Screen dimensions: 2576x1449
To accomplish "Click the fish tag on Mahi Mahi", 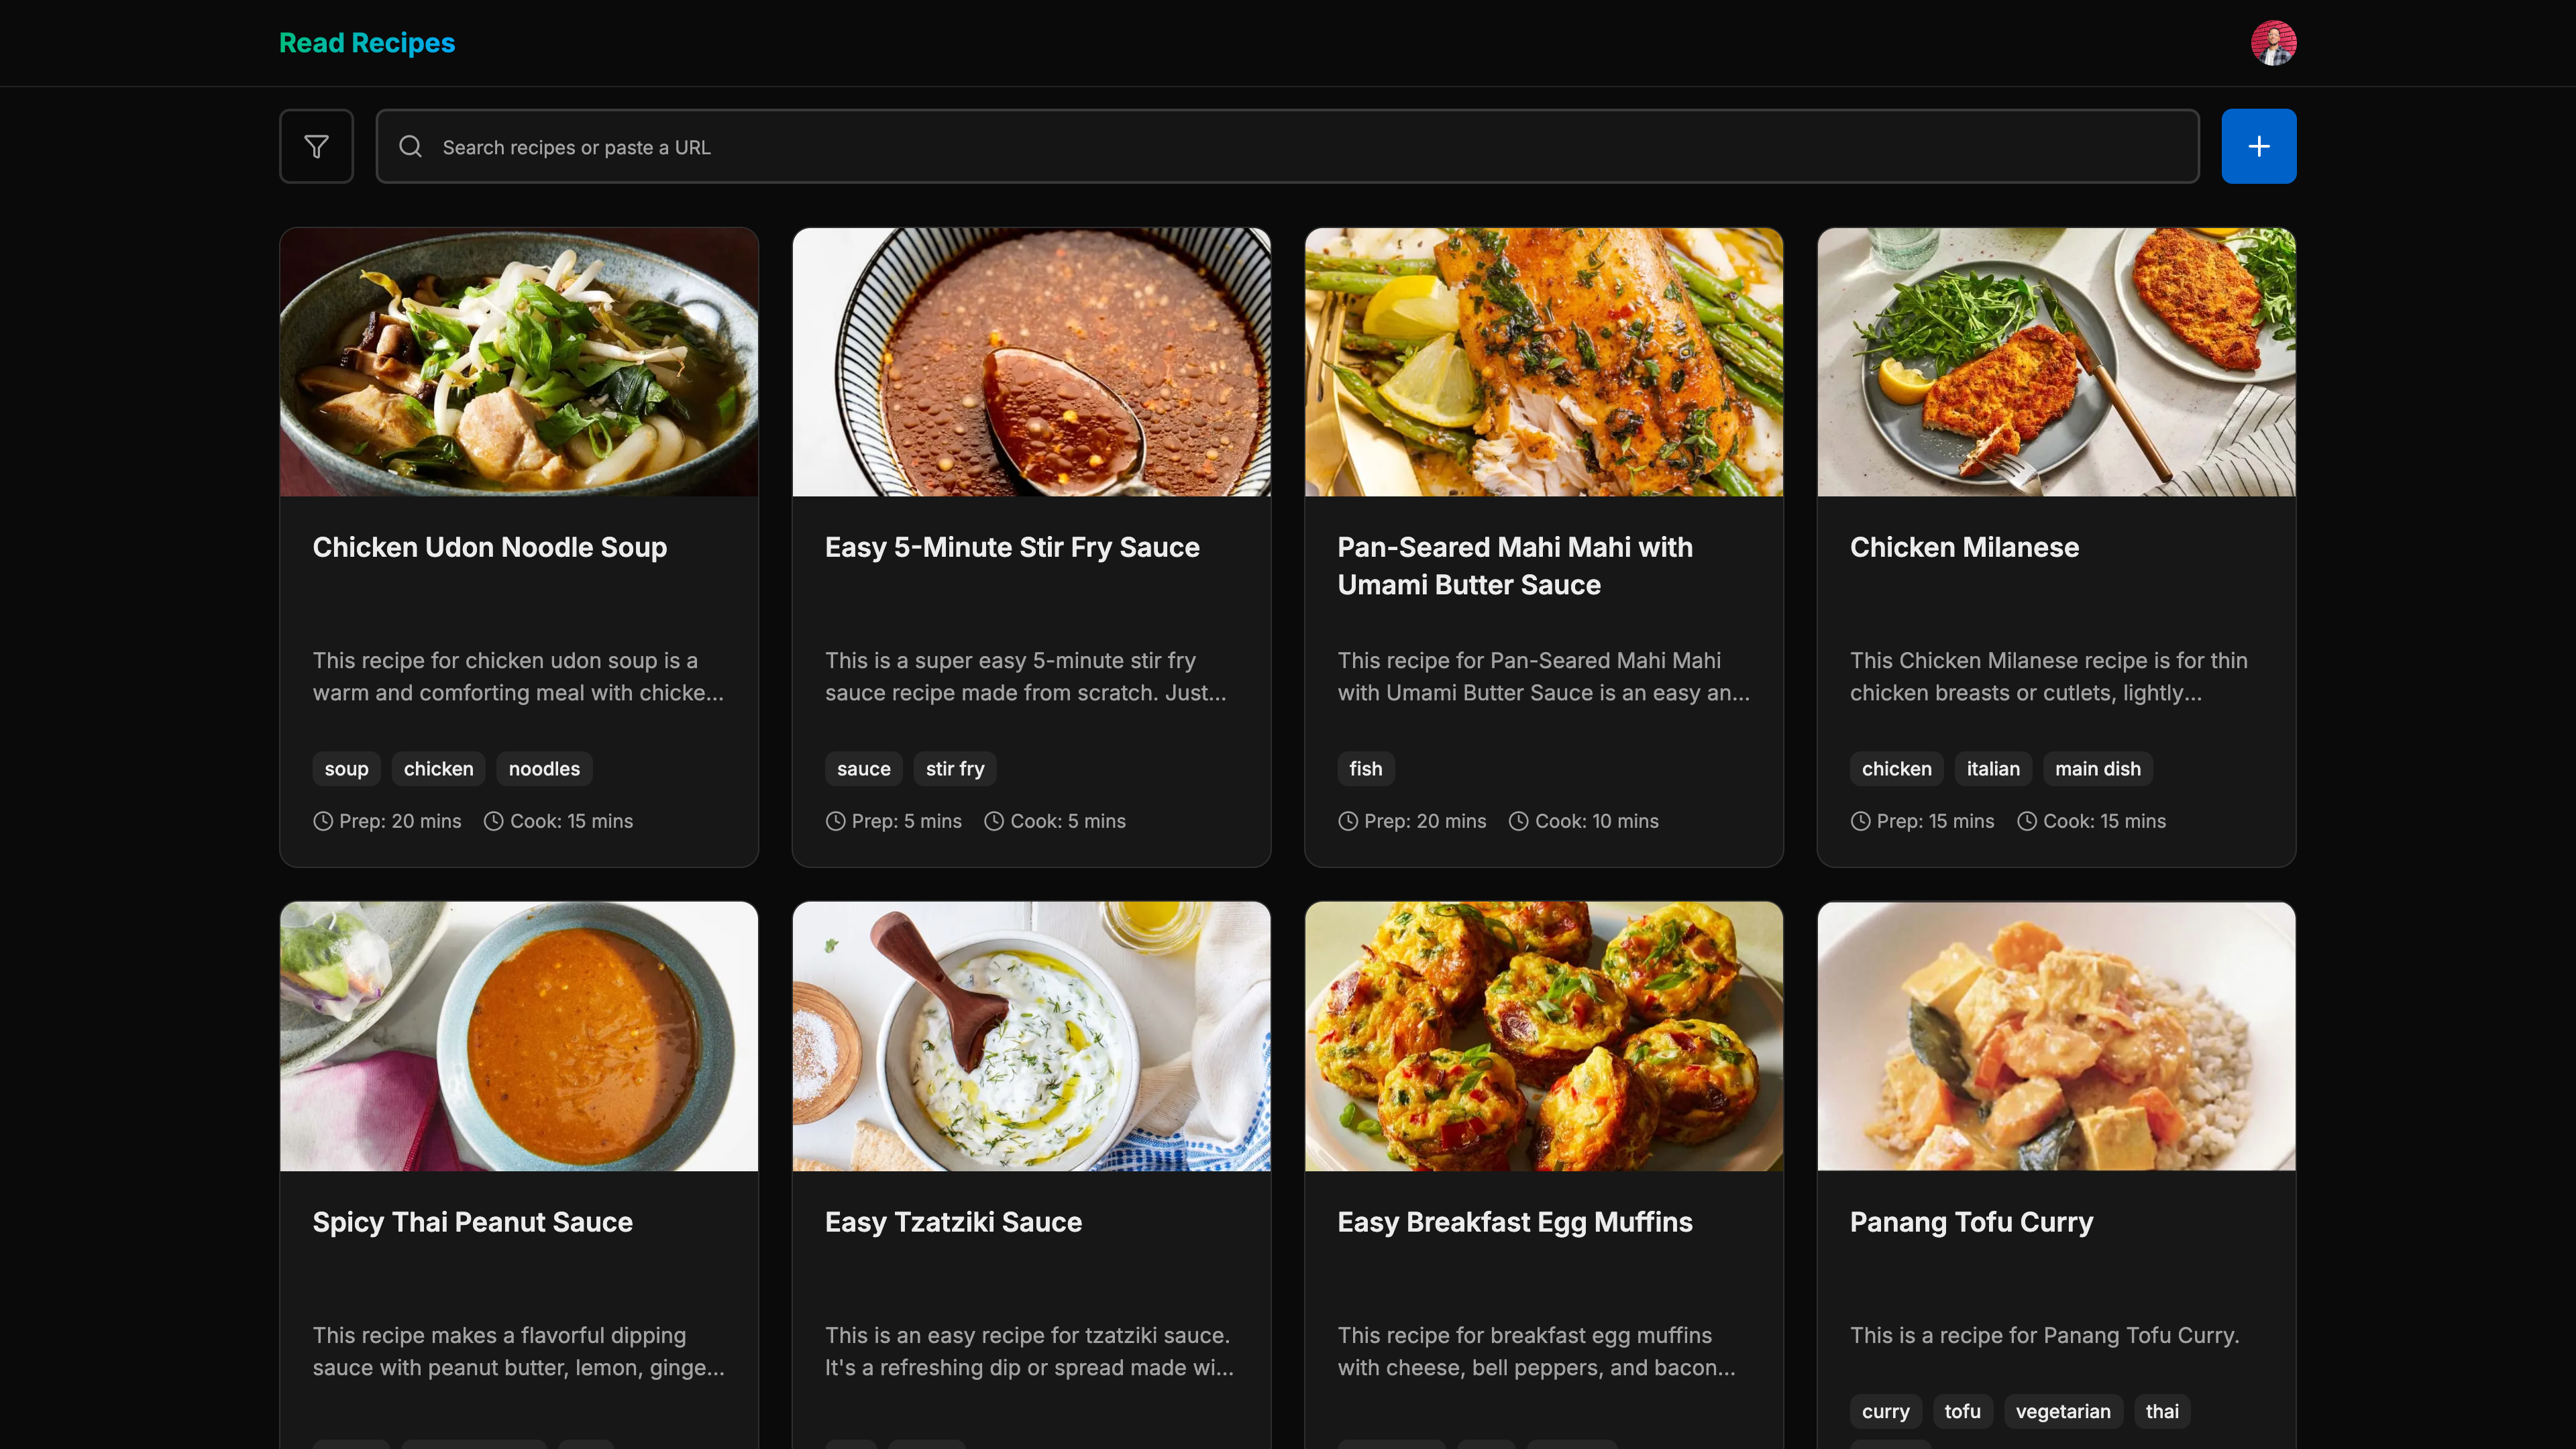I will point(1365,768).
